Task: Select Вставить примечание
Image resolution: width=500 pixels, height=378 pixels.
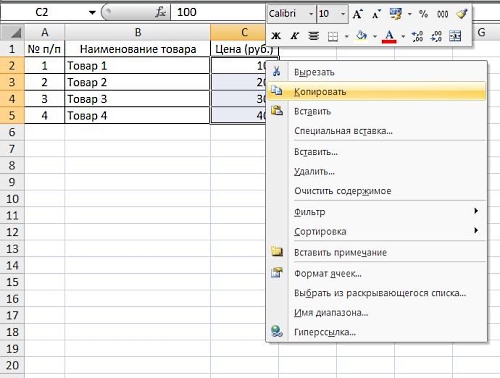Action: pos(377,252)
